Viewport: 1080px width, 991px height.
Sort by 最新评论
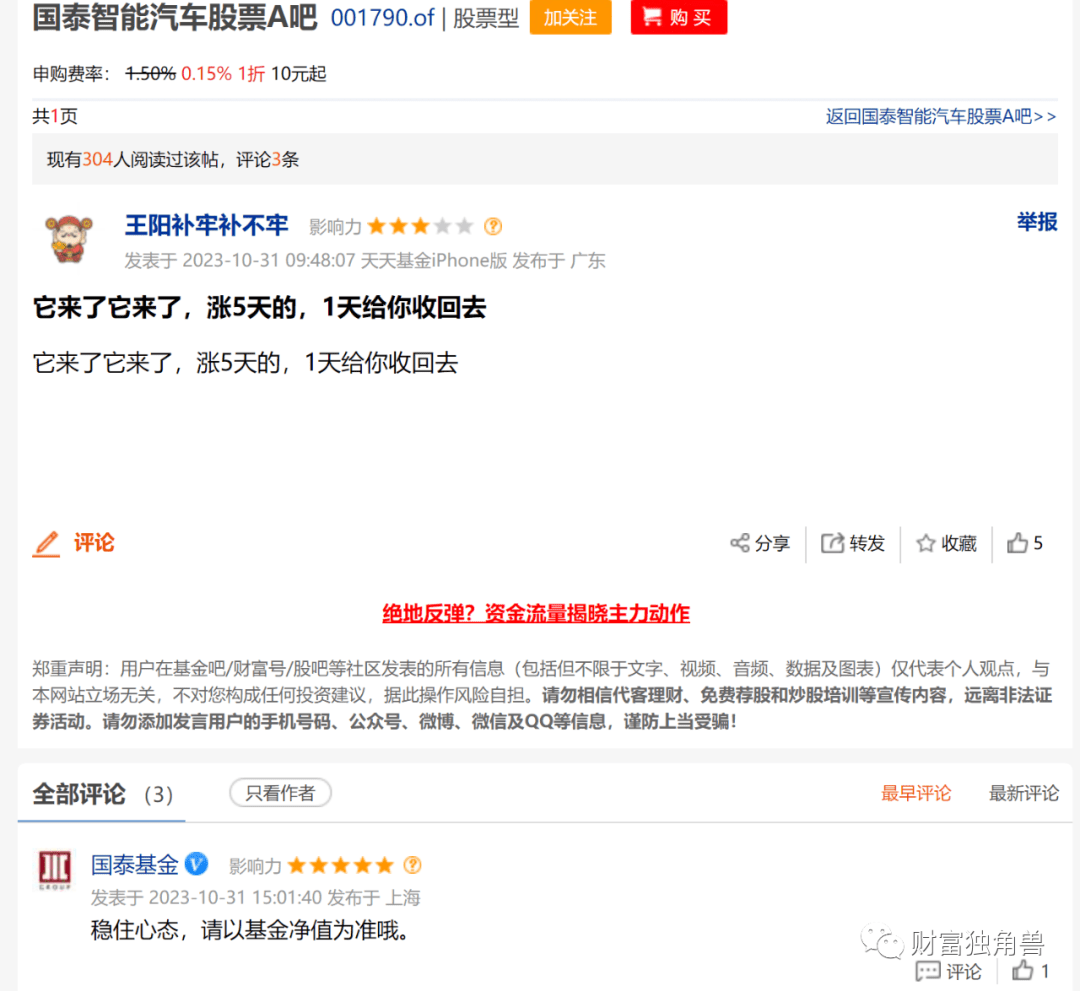(x=1024, y=793)
